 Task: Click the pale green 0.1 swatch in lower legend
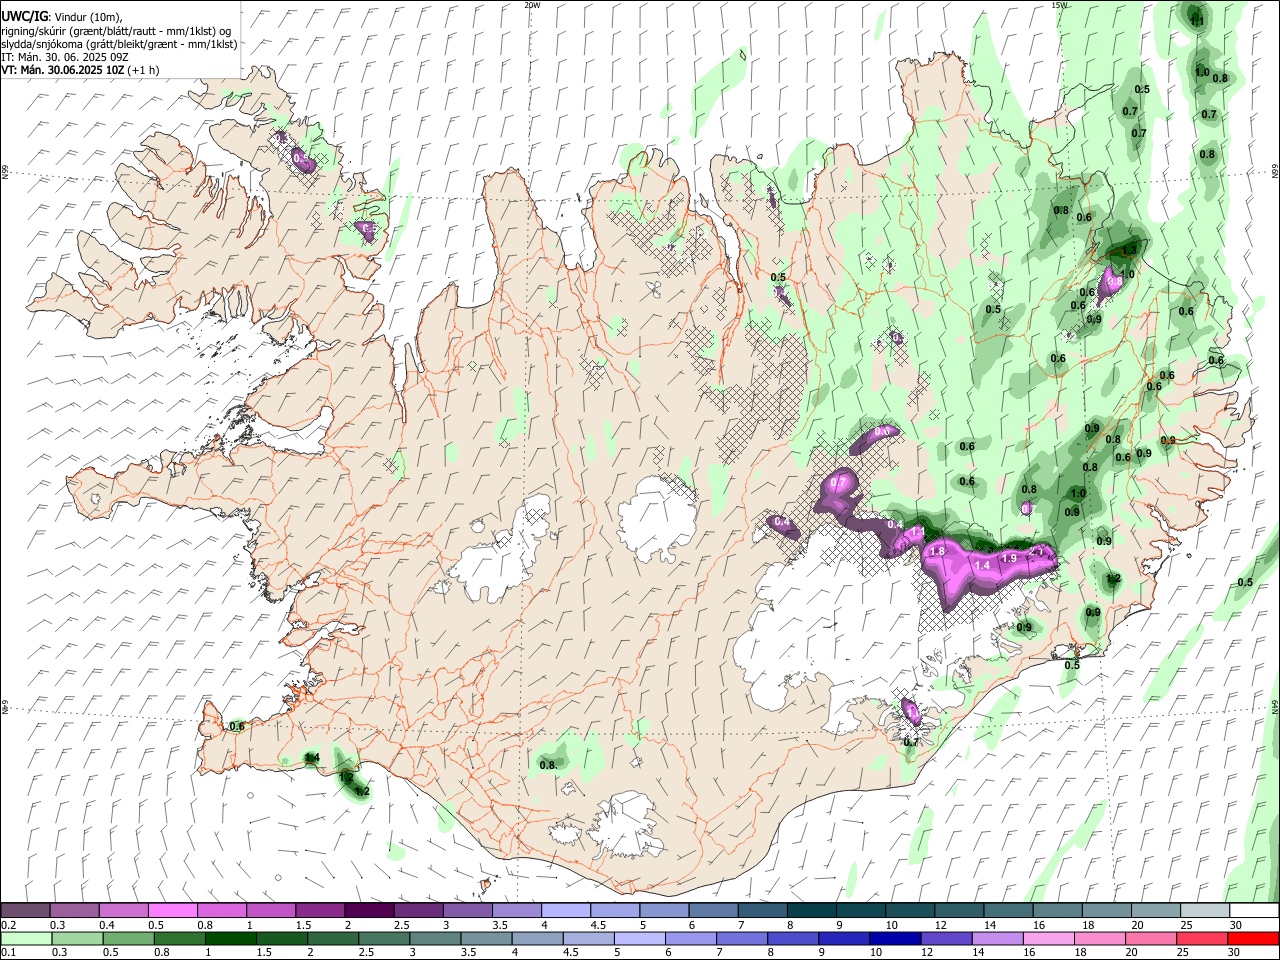27,939
